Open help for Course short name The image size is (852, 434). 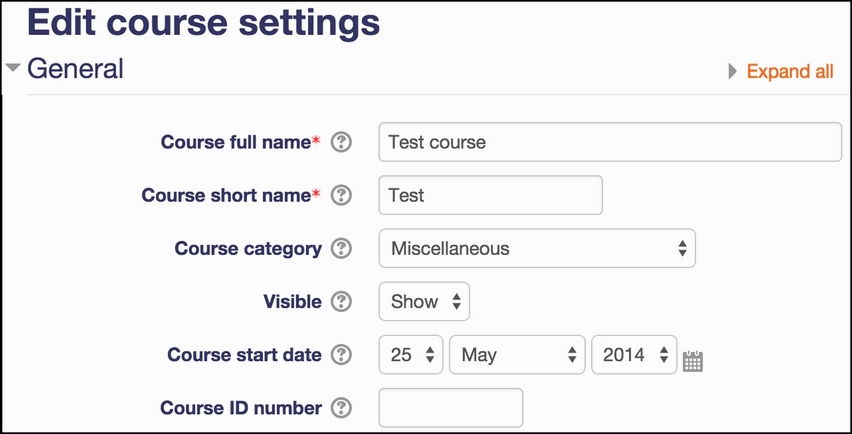point(341,195)
